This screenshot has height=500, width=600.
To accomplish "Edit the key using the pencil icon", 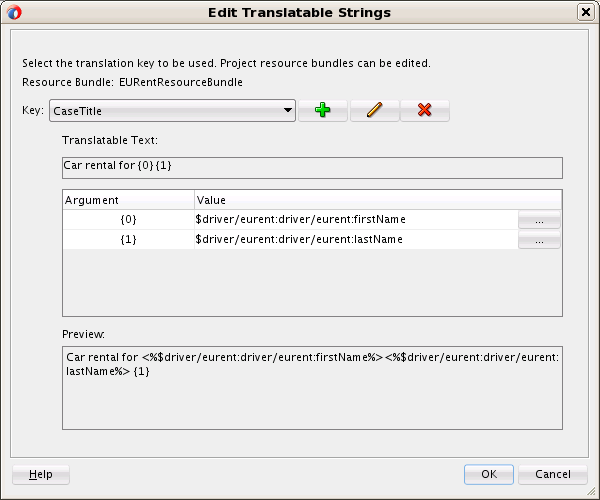I will tap(374, 111).
